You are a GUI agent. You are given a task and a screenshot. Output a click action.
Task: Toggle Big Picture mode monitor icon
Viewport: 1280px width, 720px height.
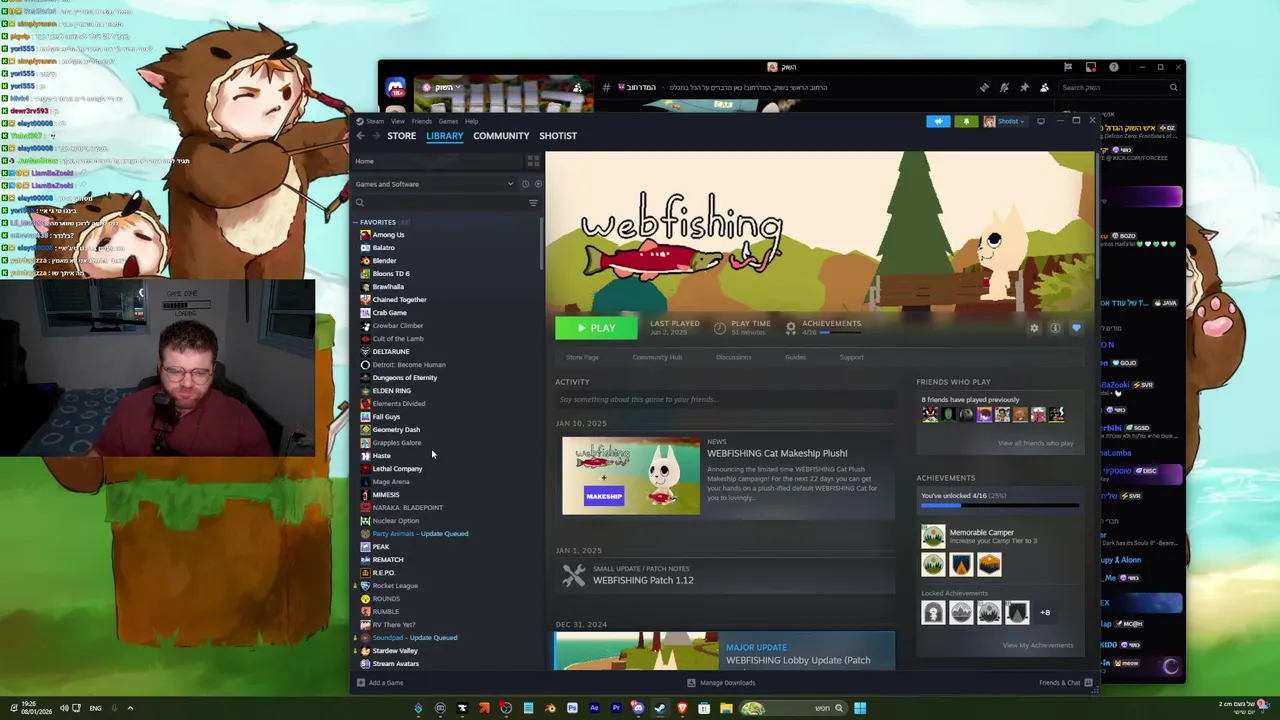click(1041, 121)
